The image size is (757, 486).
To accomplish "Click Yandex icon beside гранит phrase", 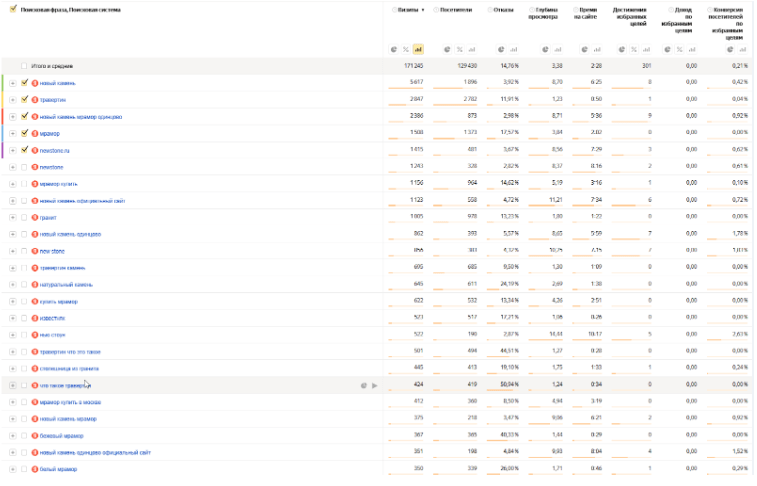I will (35, 218).
